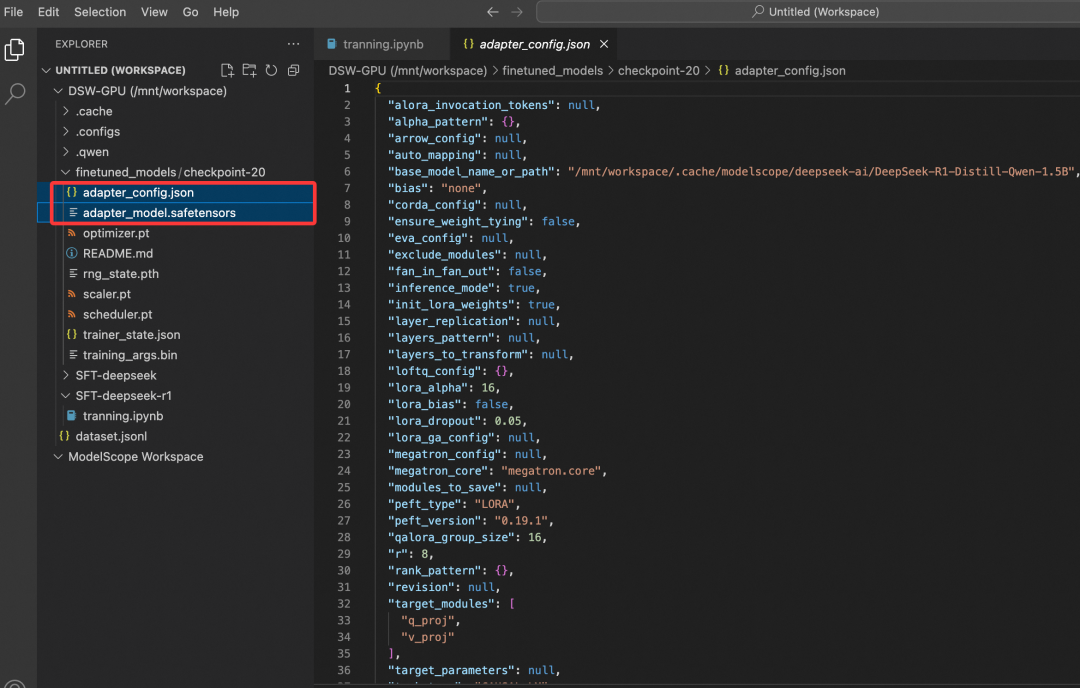Open the Help menu

tap(226, 12)
